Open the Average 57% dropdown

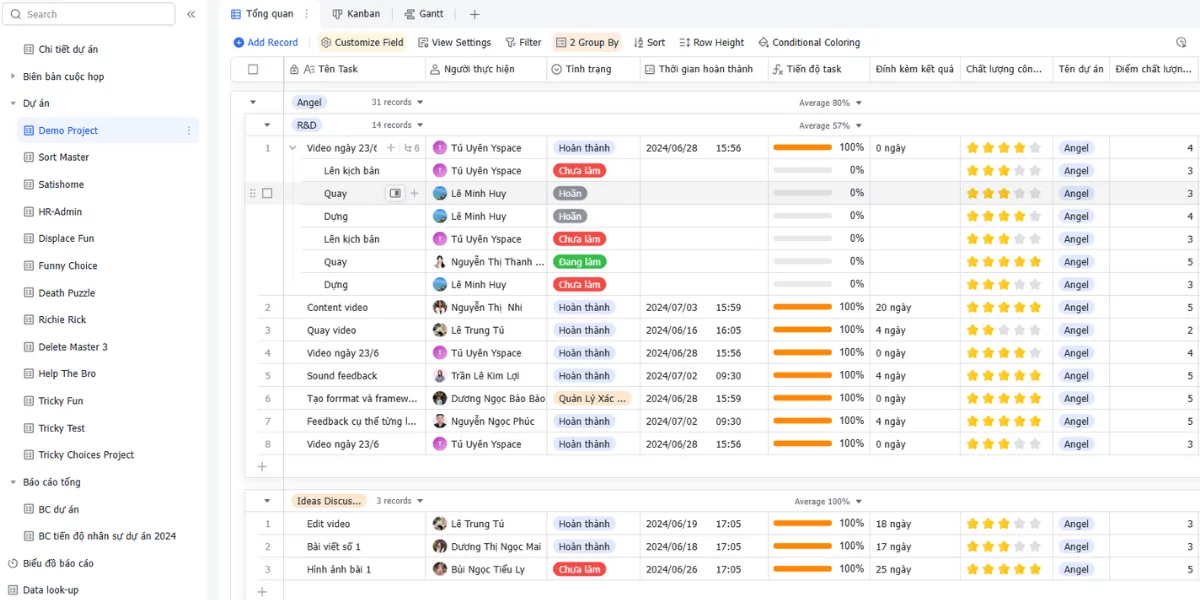[x=830, y=126]
